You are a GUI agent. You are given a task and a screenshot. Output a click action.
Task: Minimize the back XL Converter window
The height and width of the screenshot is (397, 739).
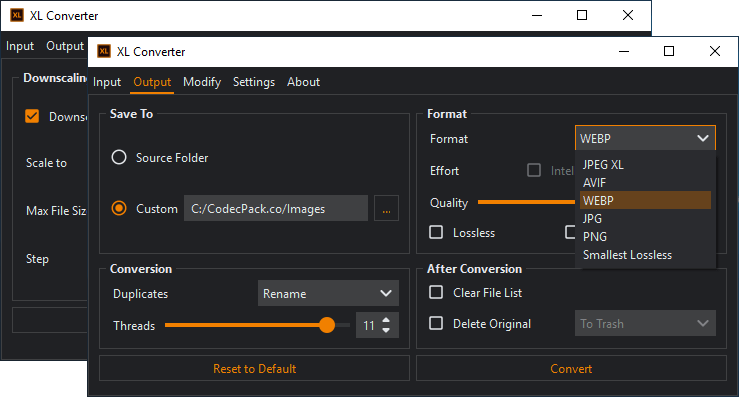(x=537, y=15)
